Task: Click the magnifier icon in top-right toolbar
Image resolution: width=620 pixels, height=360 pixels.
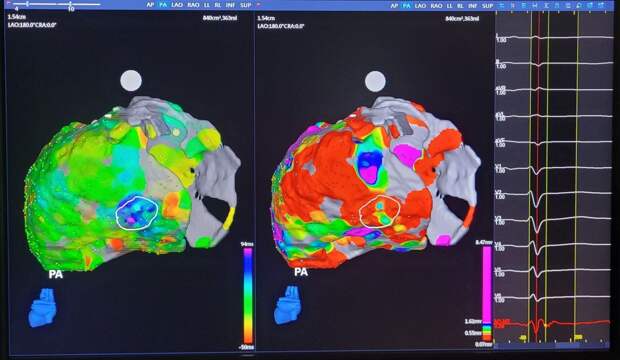Action: click(x=578, y=6)
